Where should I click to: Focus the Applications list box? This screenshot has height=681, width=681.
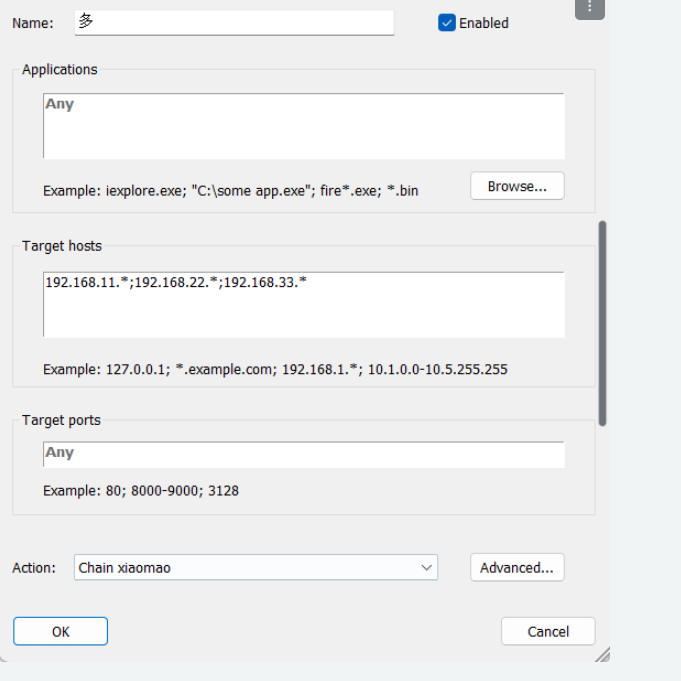tap(303, 126)
